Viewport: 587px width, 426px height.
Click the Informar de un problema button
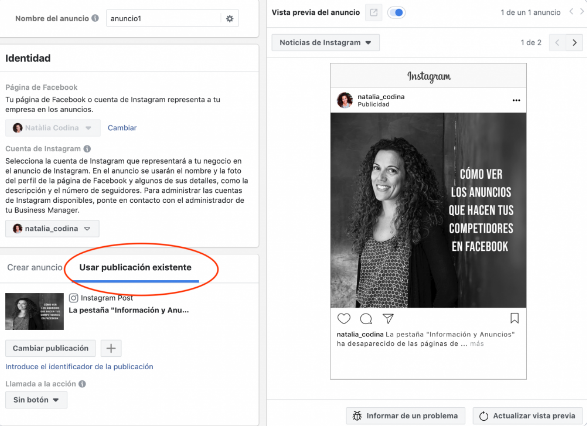[405, 416]
